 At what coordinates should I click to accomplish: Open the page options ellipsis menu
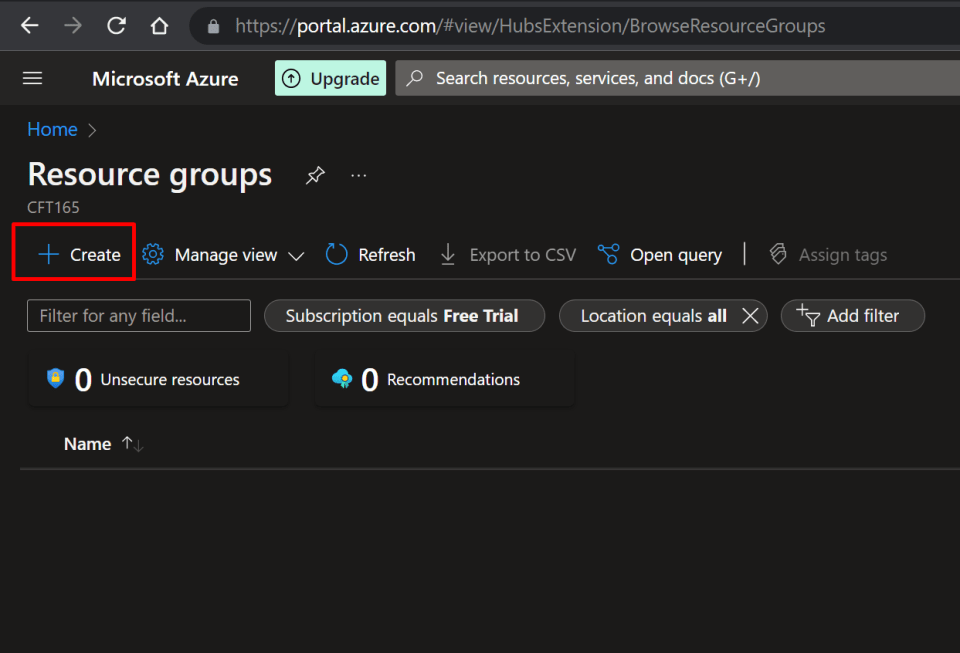pos(358,175)
